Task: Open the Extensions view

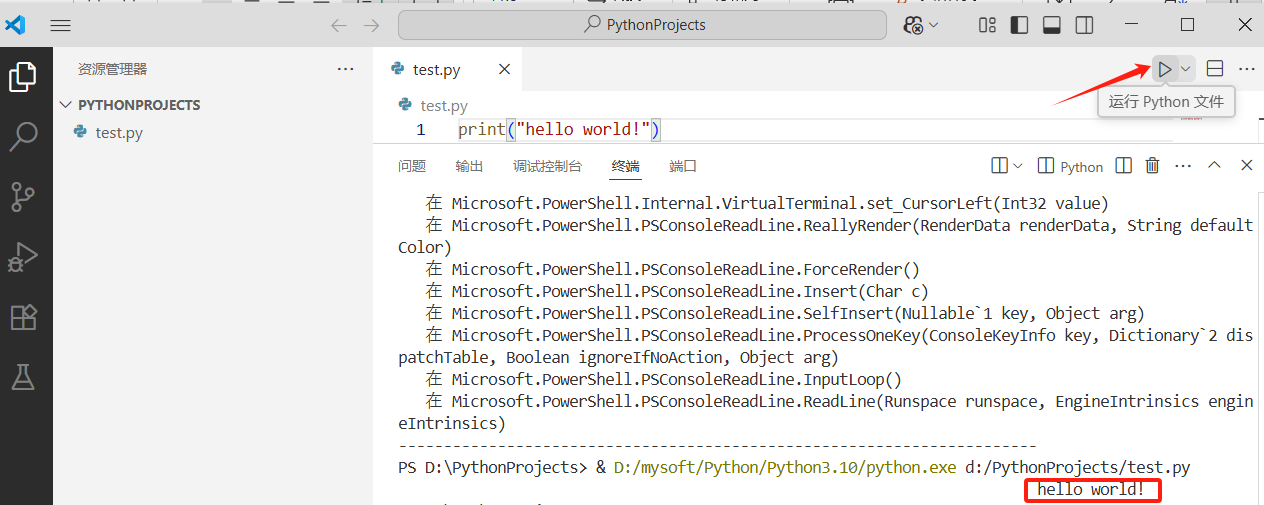Action: (23, 317)
